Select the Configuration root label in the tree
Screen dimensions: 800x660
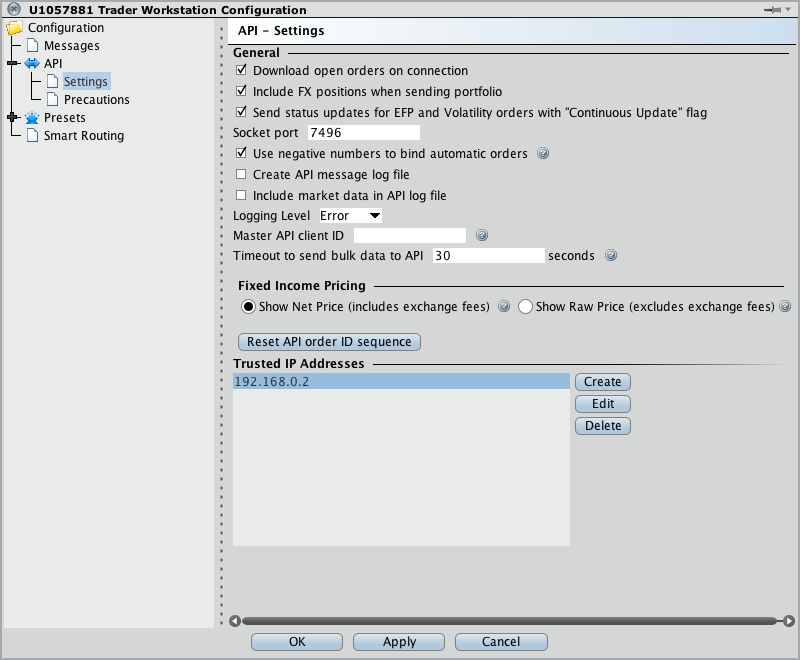(x=66, y=28)
